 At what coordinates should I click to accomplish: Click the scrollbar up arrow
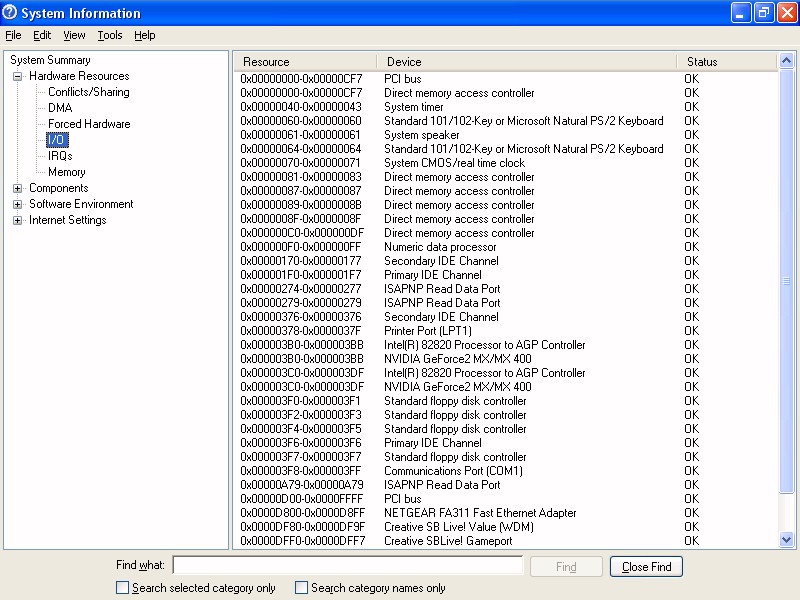point(786,61)
